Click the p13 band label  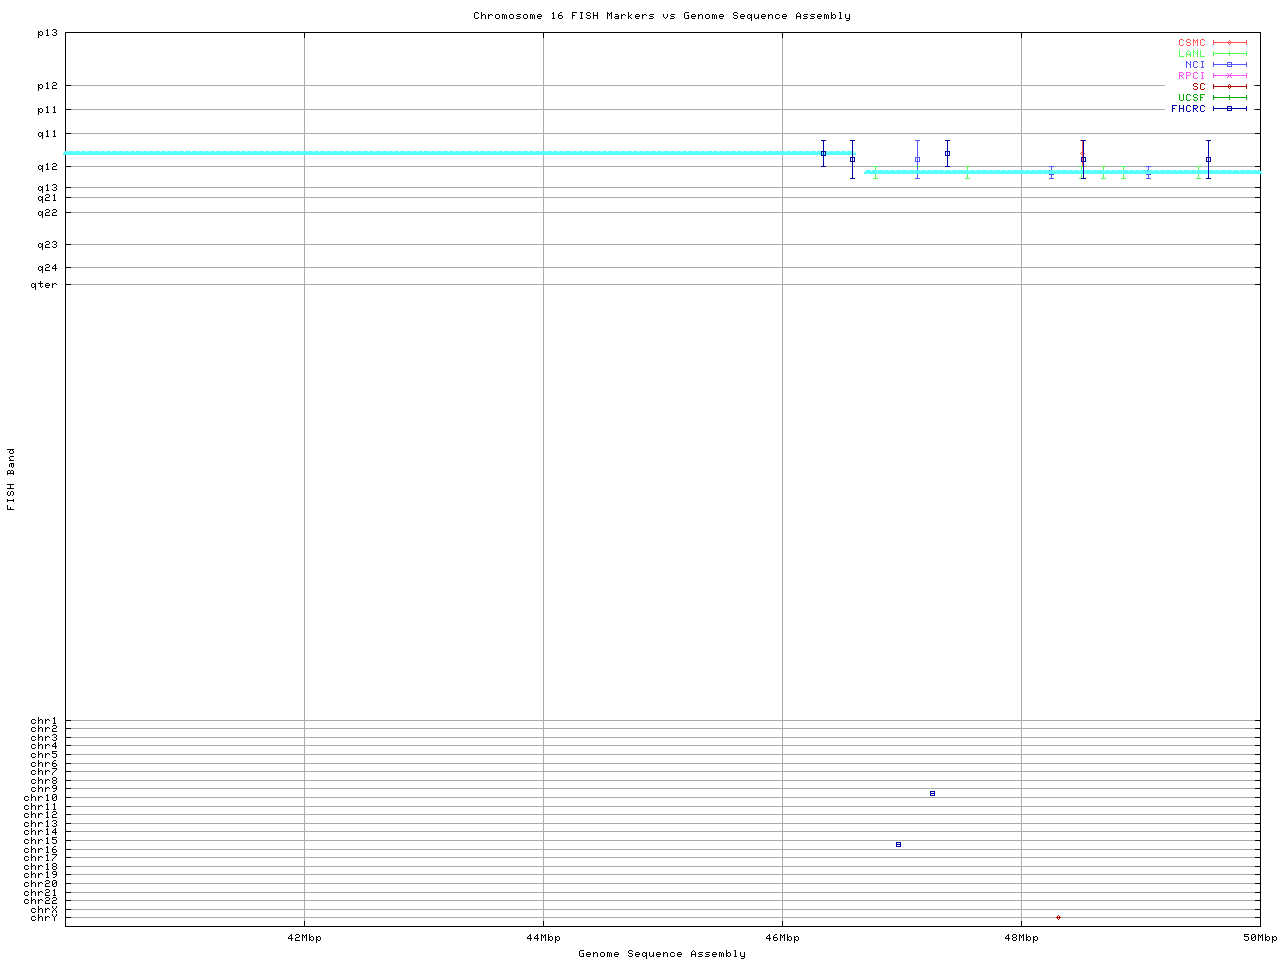pos(47,33)
